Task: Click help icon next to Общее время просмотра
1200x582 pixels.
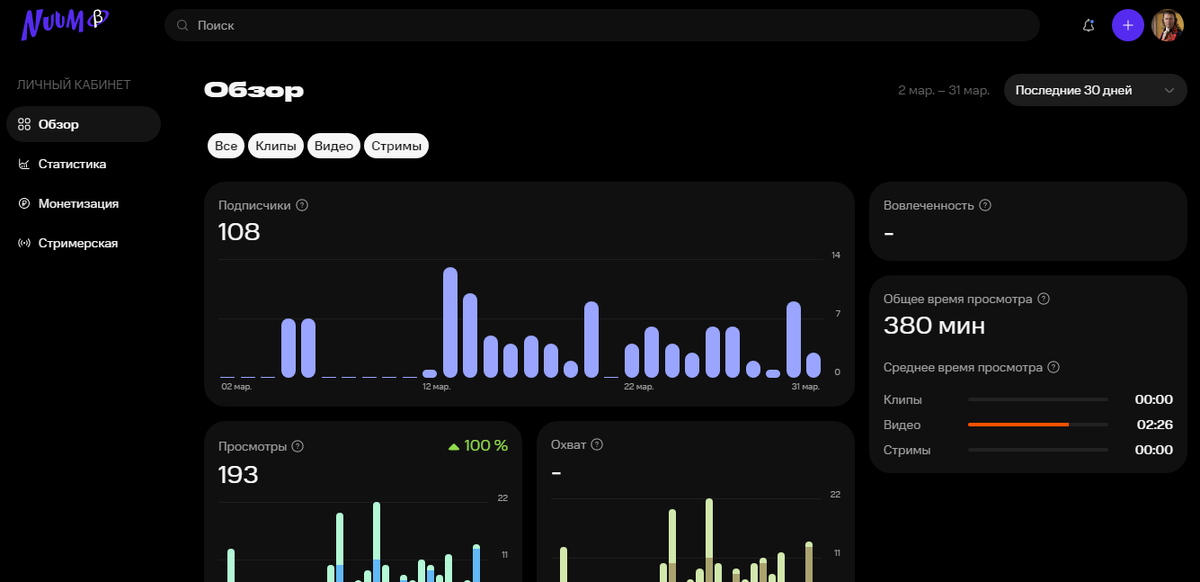Action: 1044,299
